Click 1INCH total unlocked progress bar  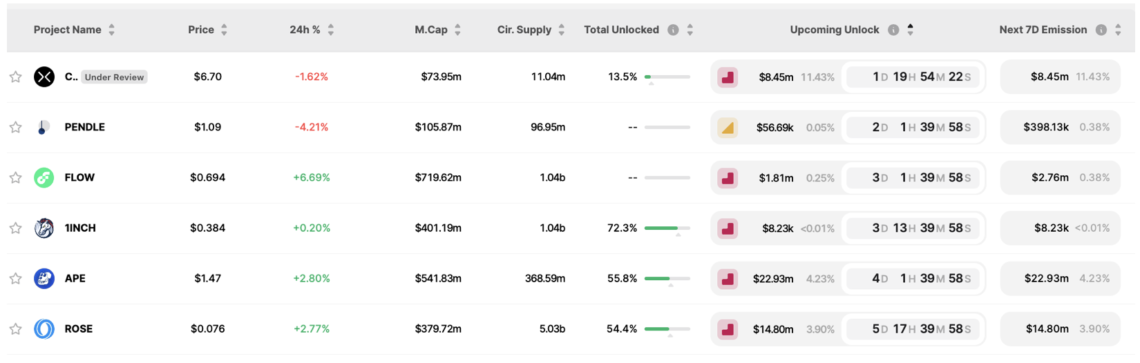click(x=667, y=228)
